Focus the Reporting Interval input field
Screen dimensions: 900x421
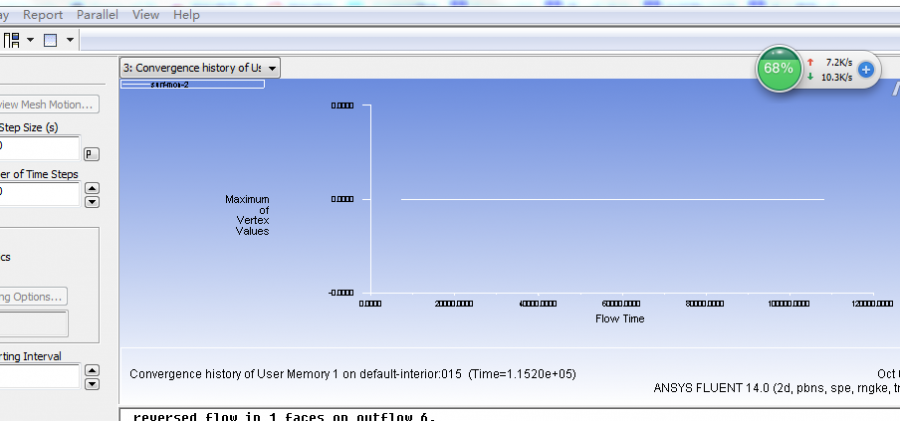39,376
